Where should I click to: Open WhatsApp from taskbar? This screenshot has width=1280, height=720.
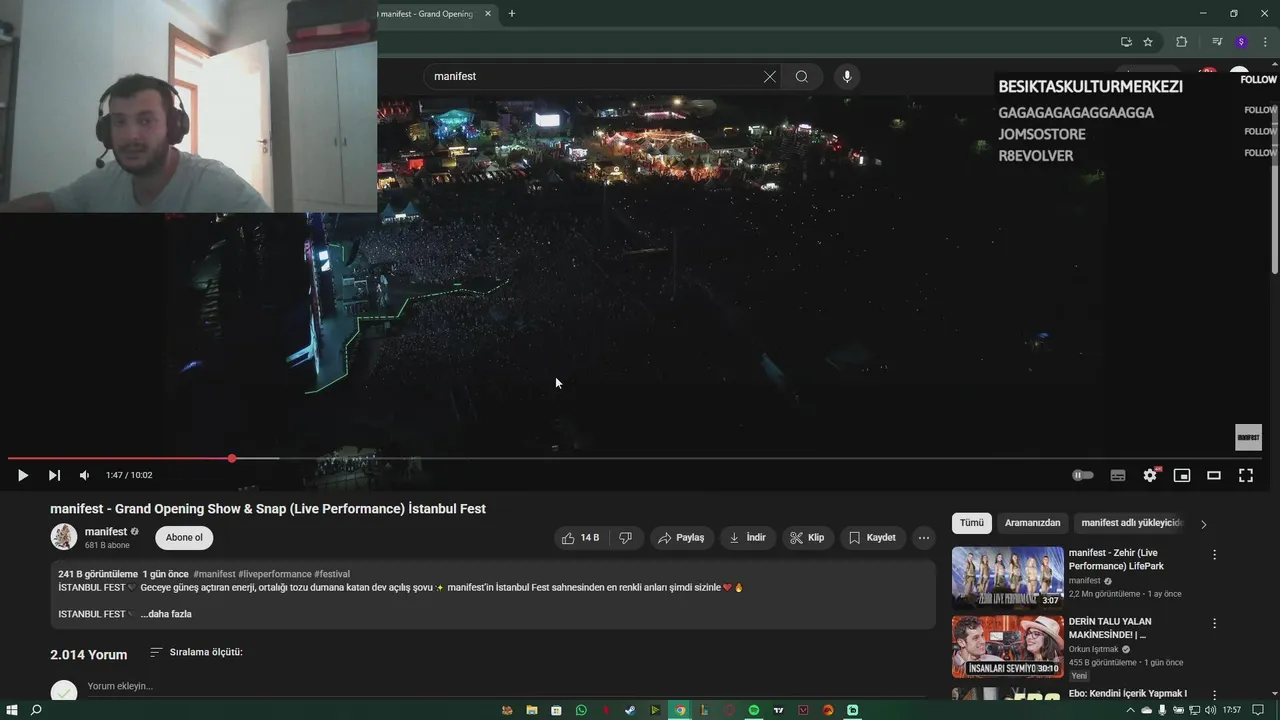[581, 710]
